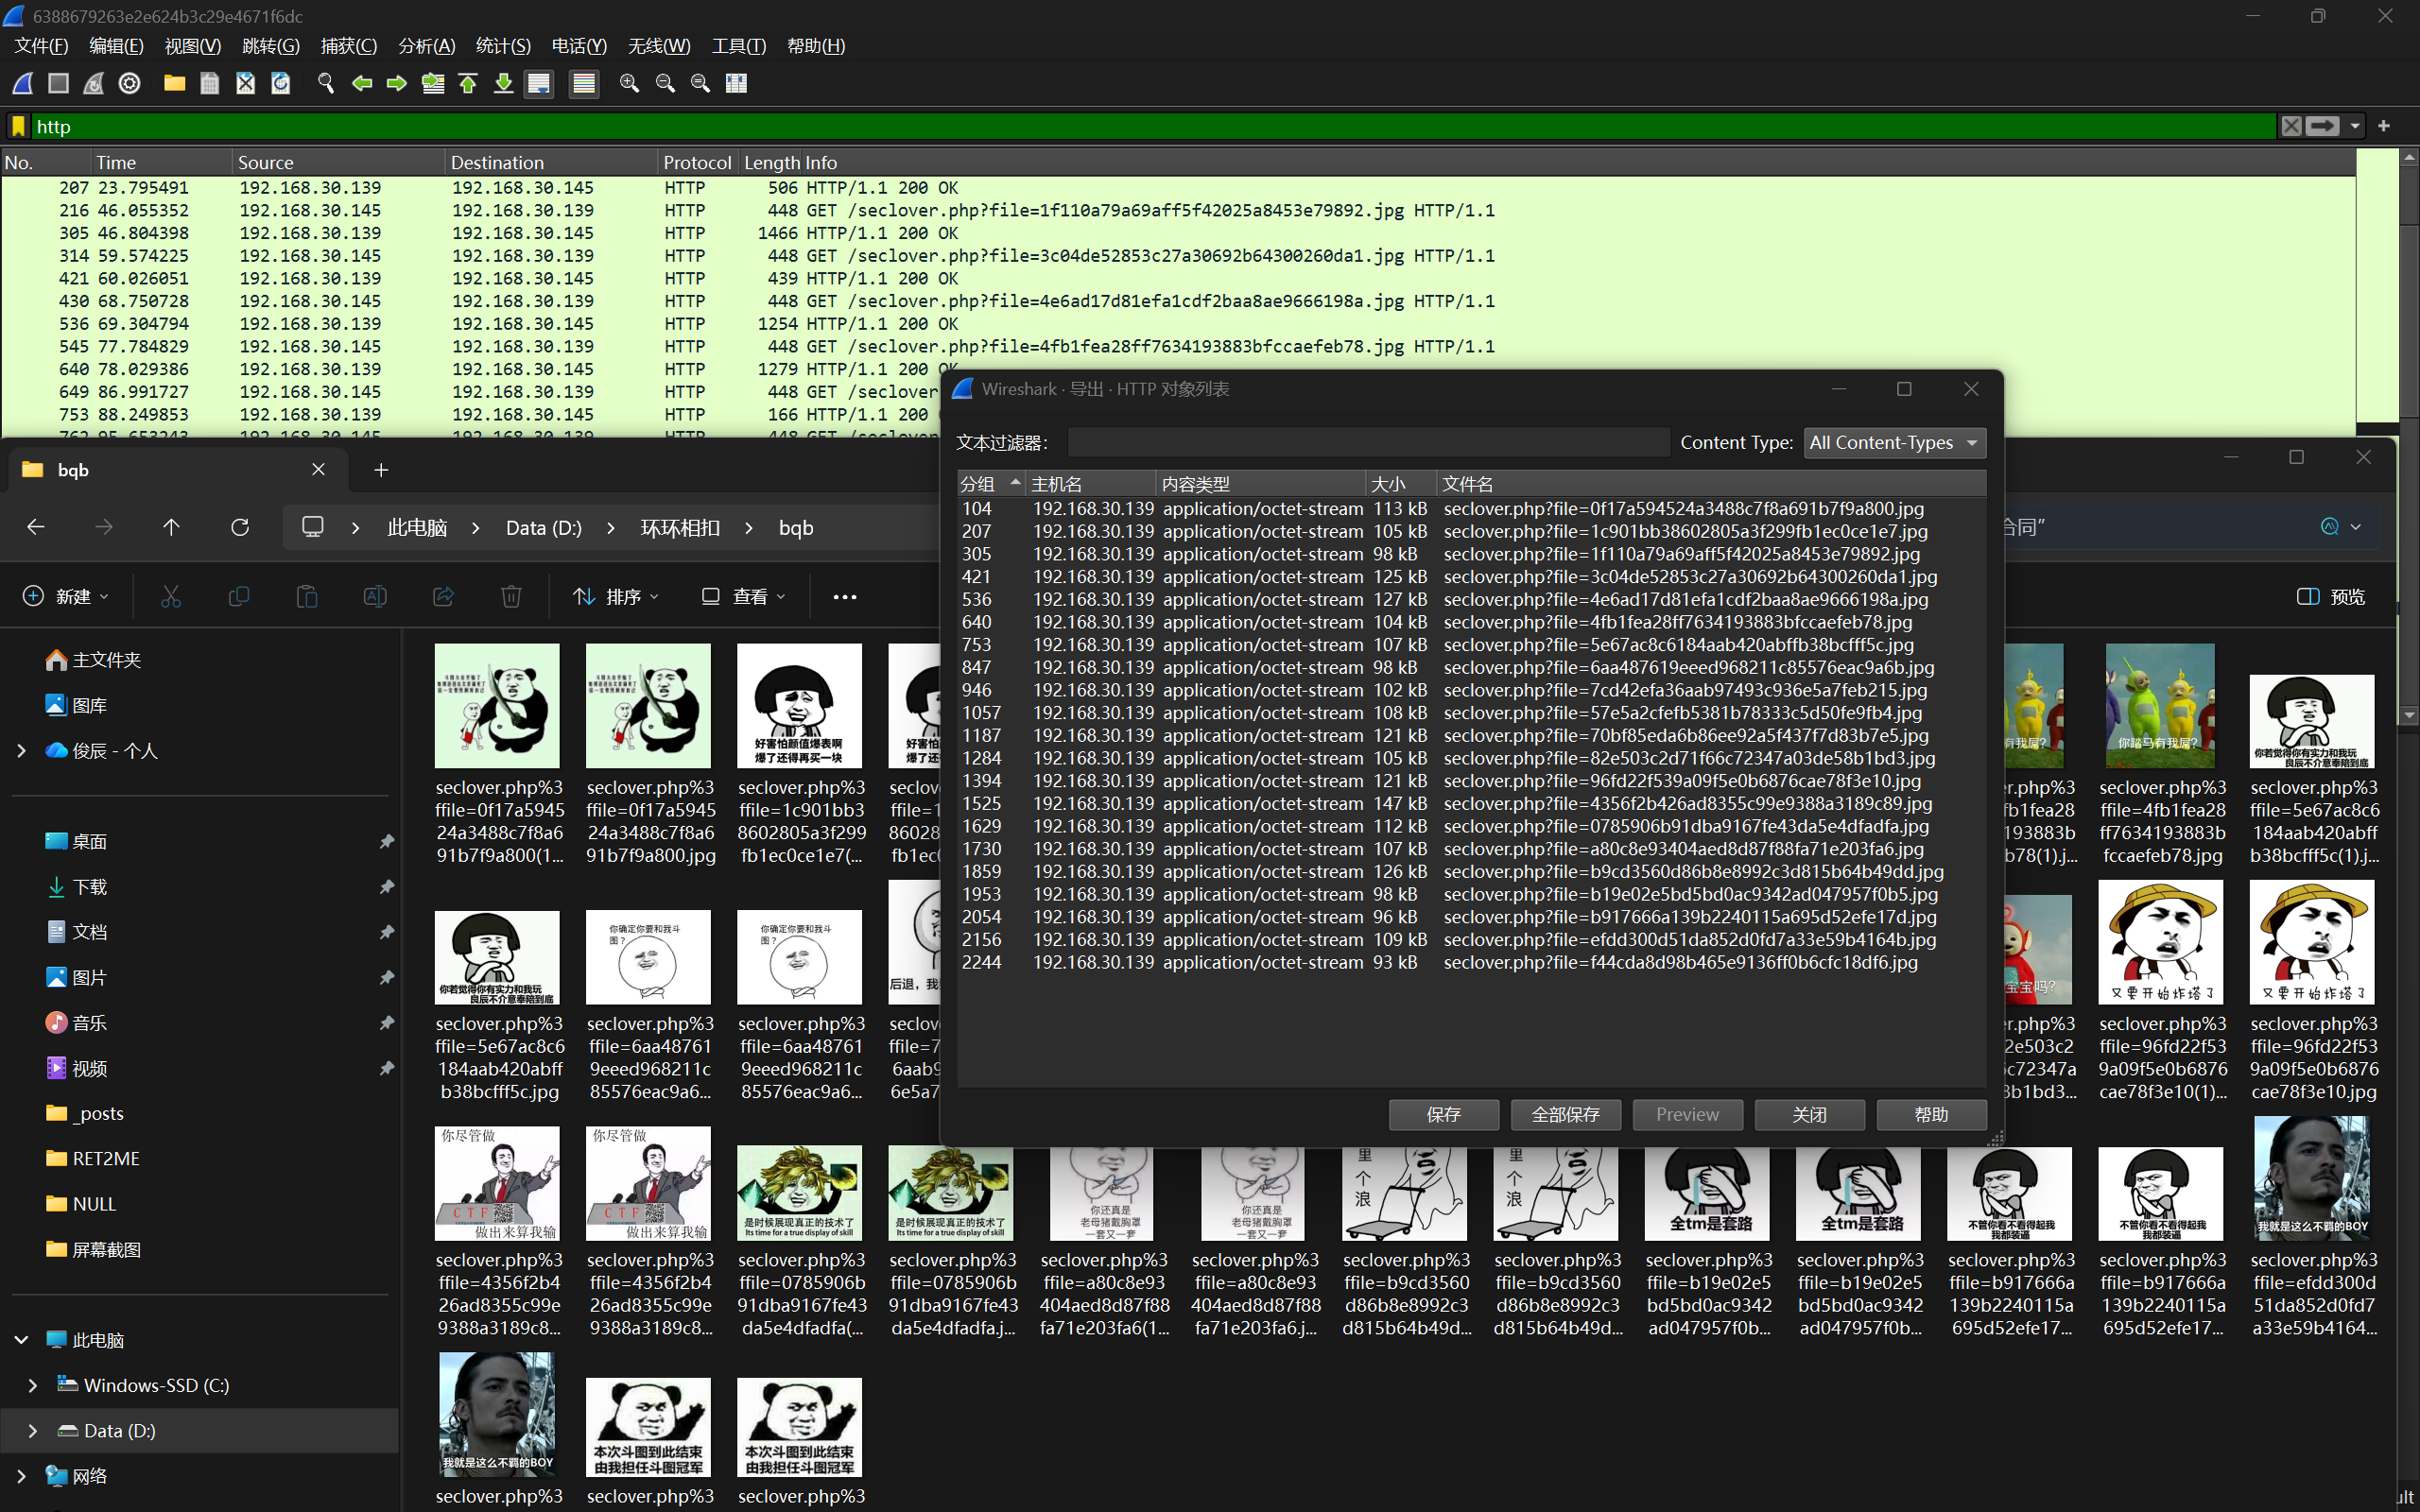Click the text filter input field

1367,443
